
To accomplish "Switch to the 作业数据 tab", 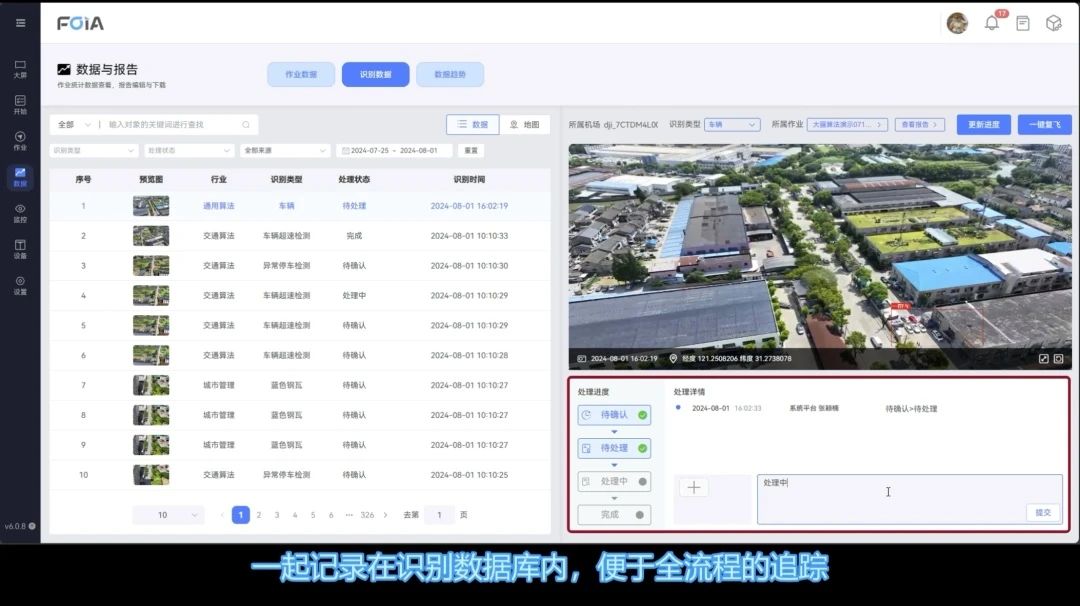I will (301, 74).
